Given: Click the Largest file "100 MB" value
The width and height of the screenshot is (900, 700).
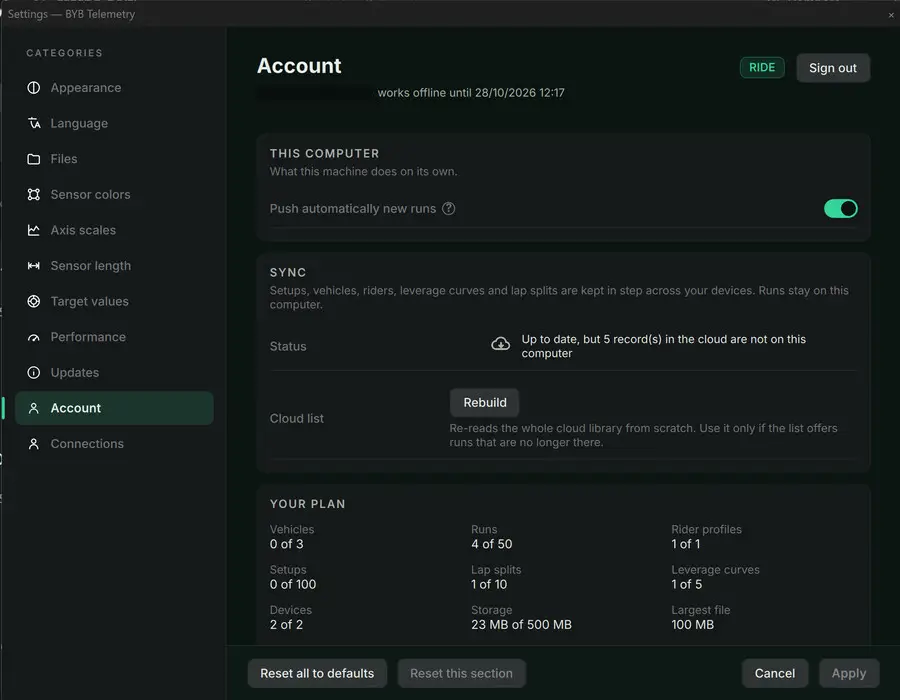Looking at the screenshot, I should [693, 624].
